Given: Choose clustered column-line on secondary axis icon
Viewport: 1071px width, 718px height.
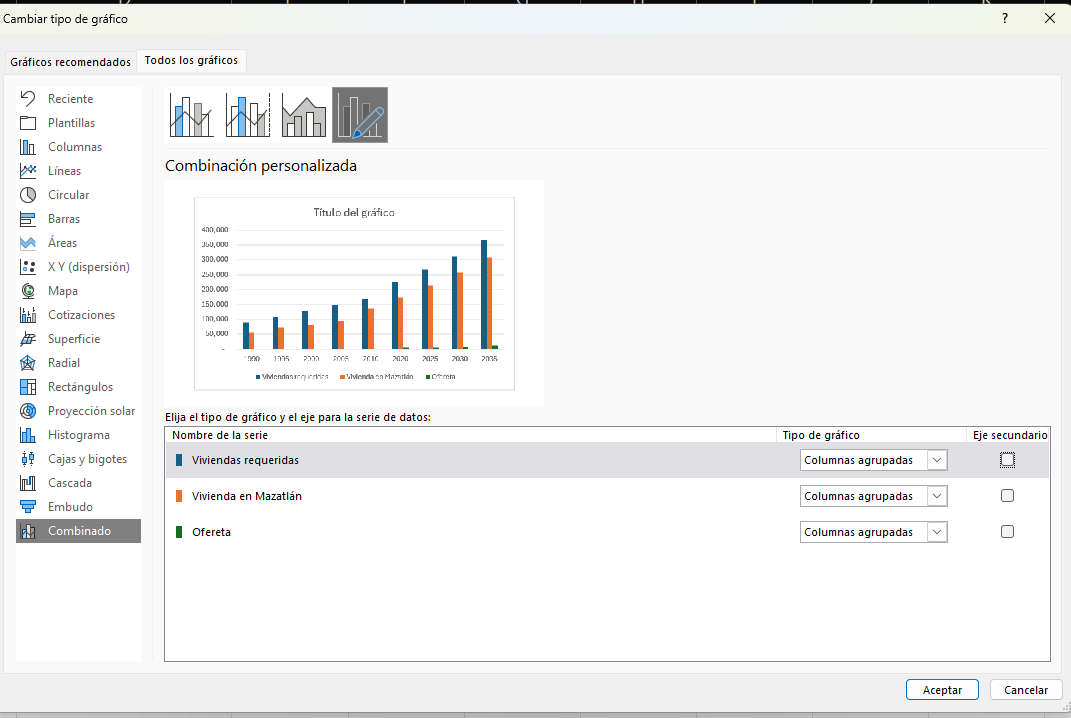Looking at the screenshot, I should (x=248, y=115).
